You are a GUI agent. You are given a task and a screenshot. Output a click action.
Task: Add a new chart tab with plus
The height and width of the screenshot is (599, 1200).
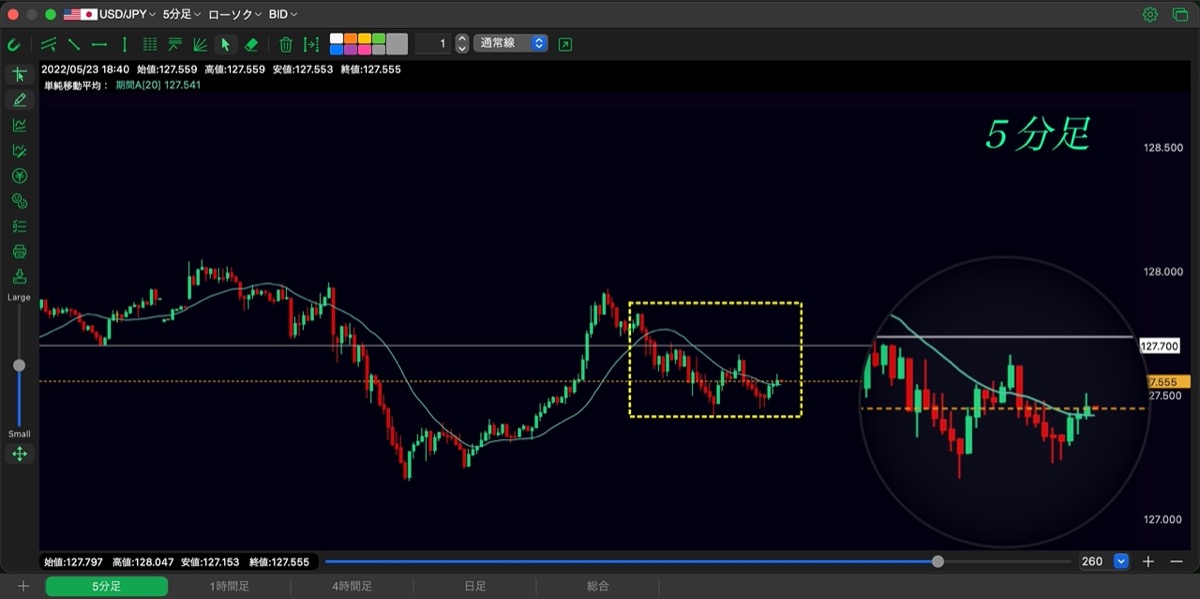(23, 586)
